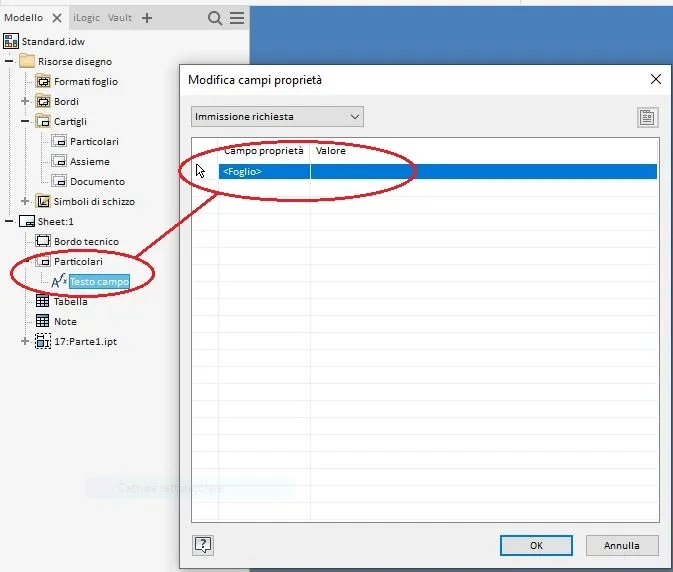Open the Immissione richiesta dropdown

277,117
